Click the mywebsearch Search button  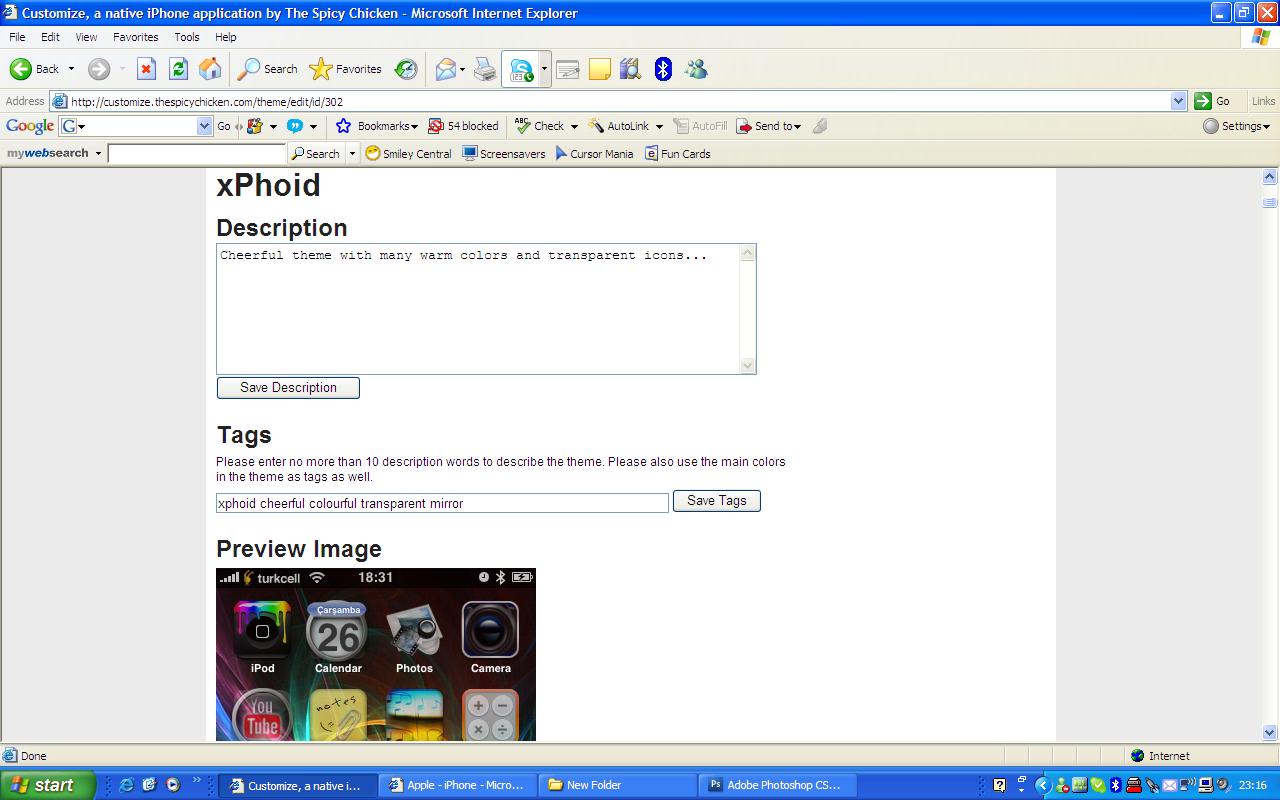(315, 154)
